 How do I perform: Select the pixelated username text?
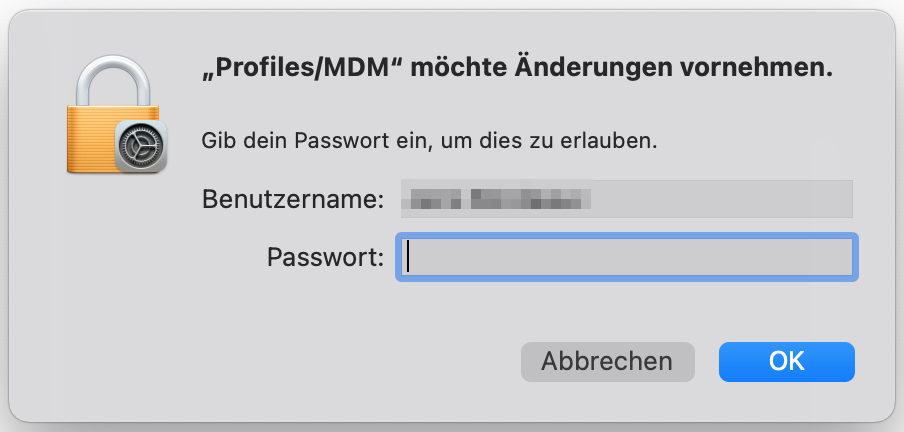497,198
